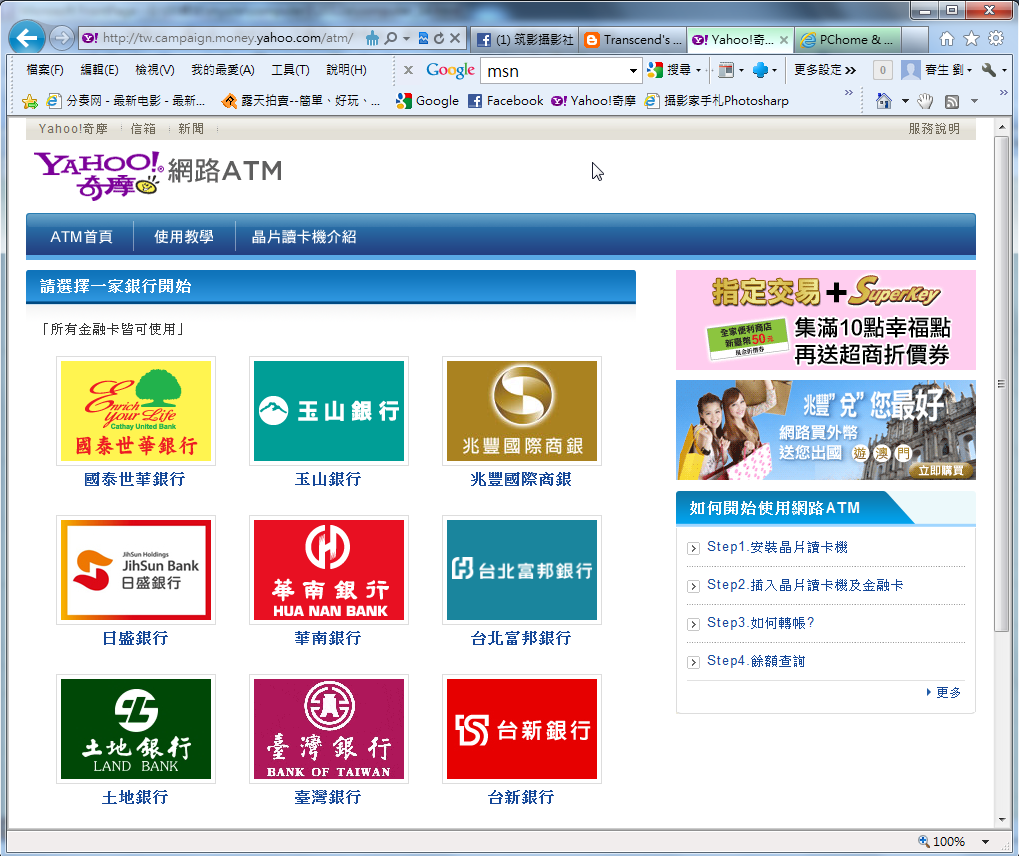Image resolution: width=1019 pixels, height=856 pixels.
Task: Switch to the Transcend's tab
Action: tap(633, 40)
